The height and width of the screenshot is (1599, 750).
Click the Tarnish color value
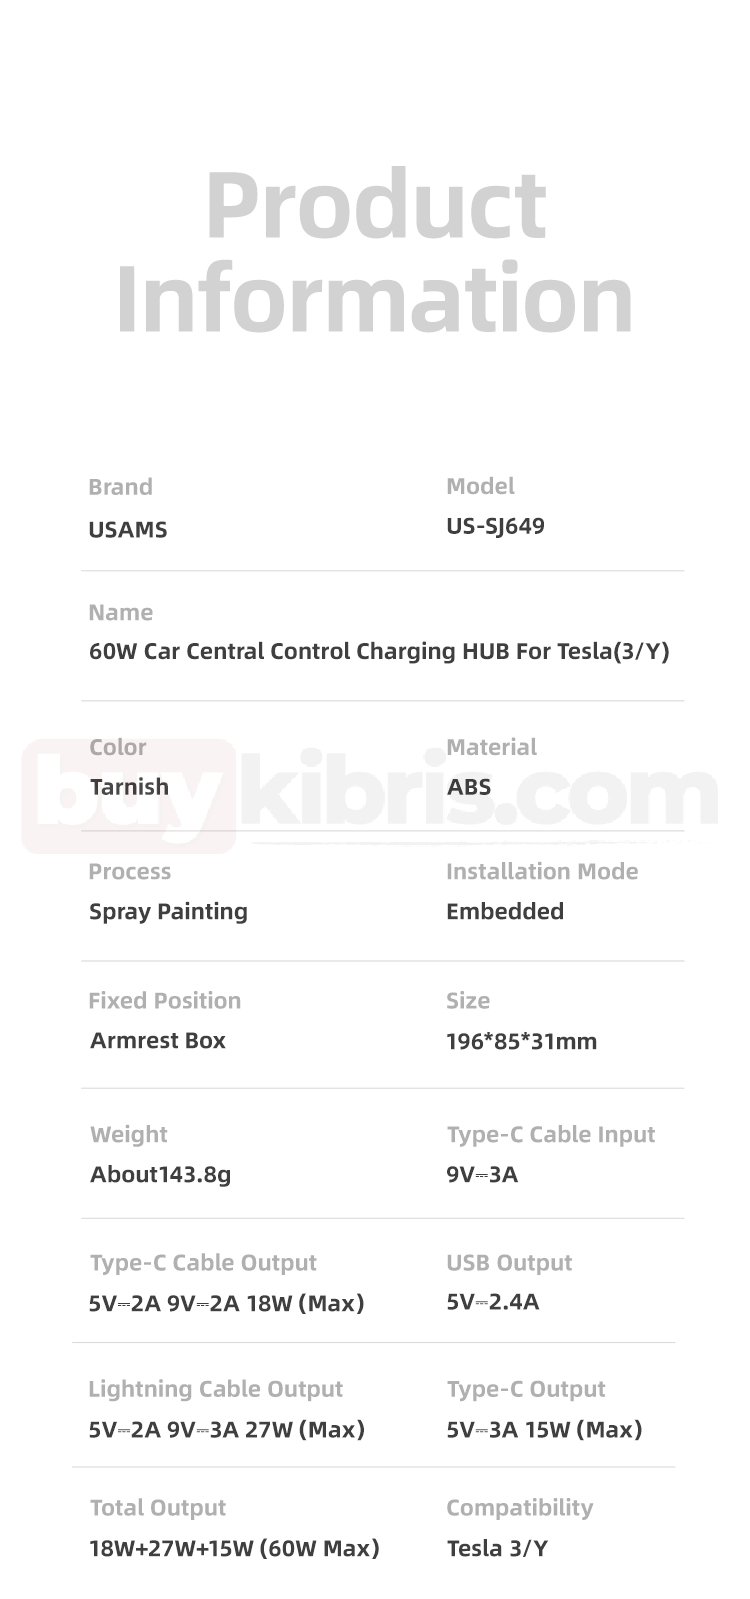pos(129,787)
